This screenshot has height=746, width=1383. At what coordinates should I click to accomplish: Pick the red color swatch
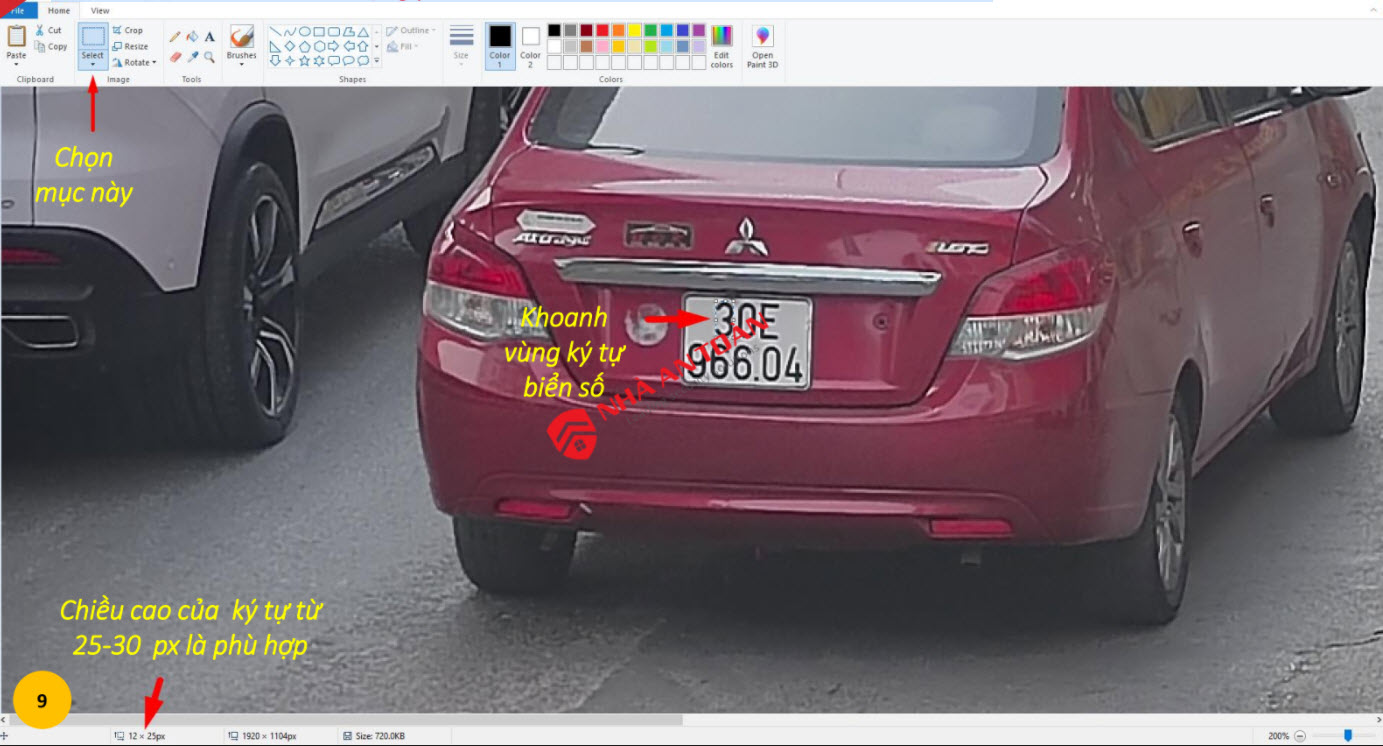(x=602, y=31)
